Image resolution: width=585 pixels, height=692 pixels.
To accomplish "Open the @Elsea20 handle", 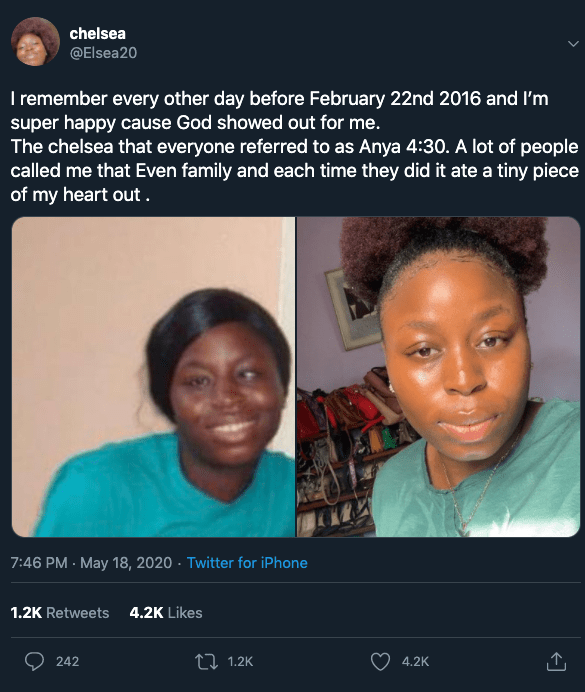I will click(x=103, y=53).
